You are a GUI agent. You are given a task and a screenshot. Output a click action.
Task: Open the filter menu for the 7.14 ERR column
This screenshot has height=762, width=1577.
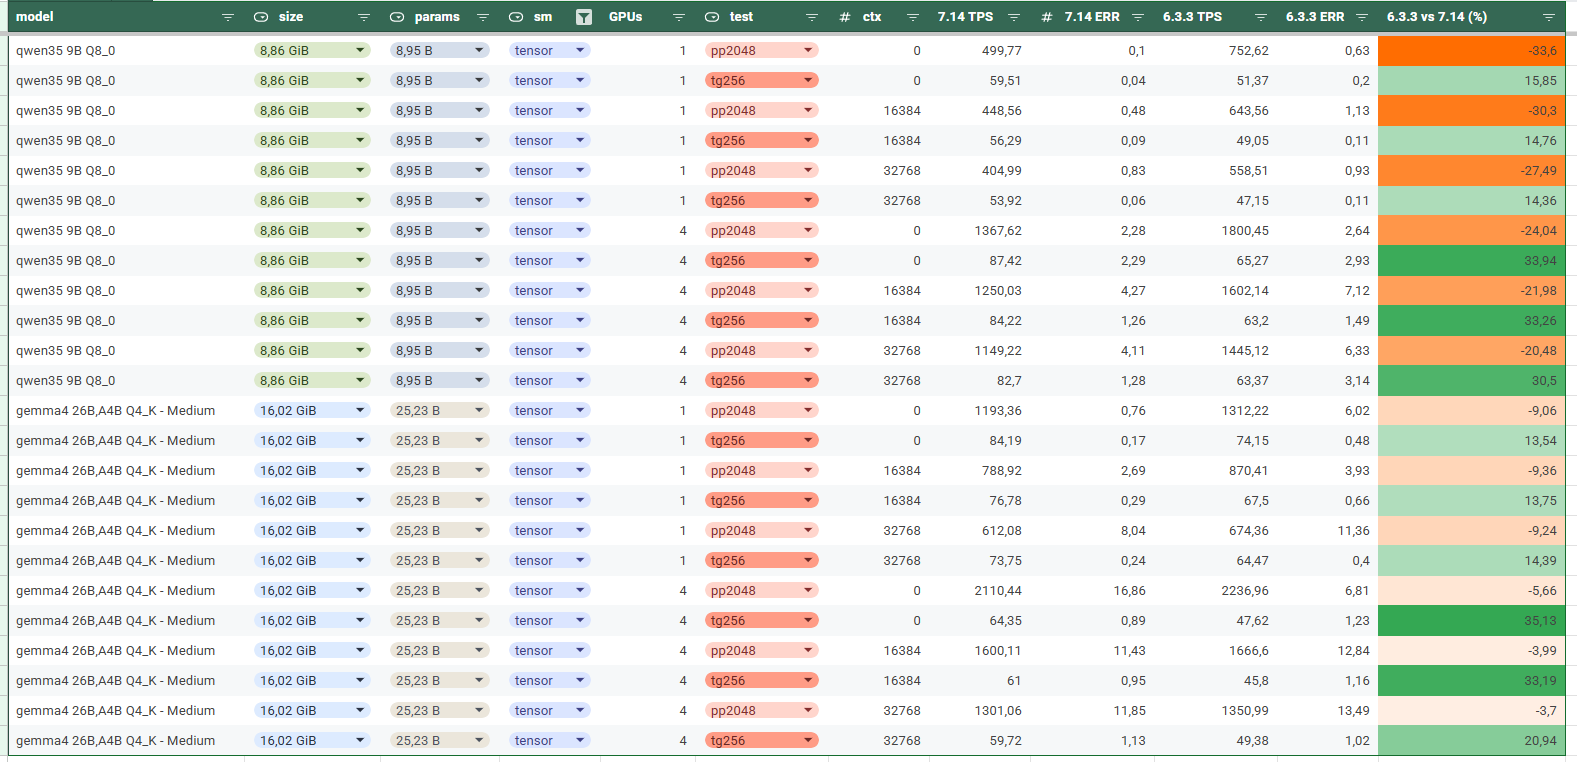click(1138, 17)
